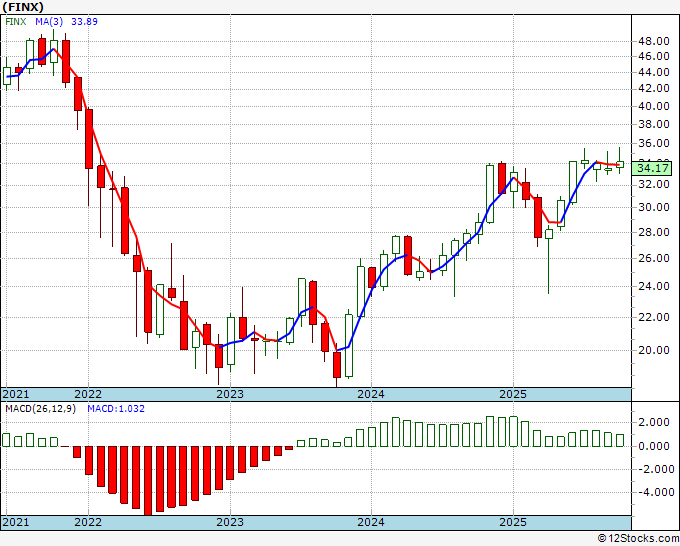Click the MACD(26,12,9) indicator label
The width and height of the screenshot is (680, 546).
coord(41,409)
